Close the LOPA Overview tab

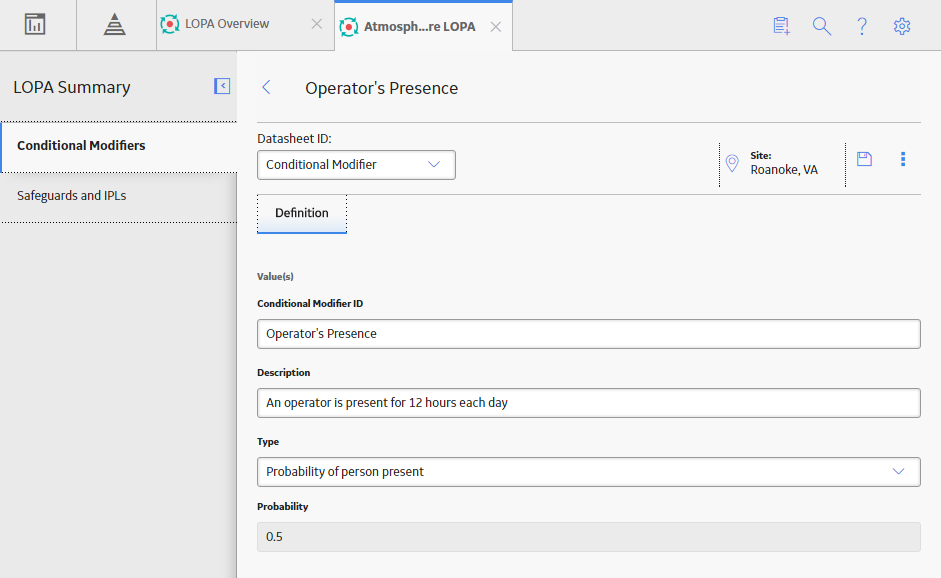[317, 24]
